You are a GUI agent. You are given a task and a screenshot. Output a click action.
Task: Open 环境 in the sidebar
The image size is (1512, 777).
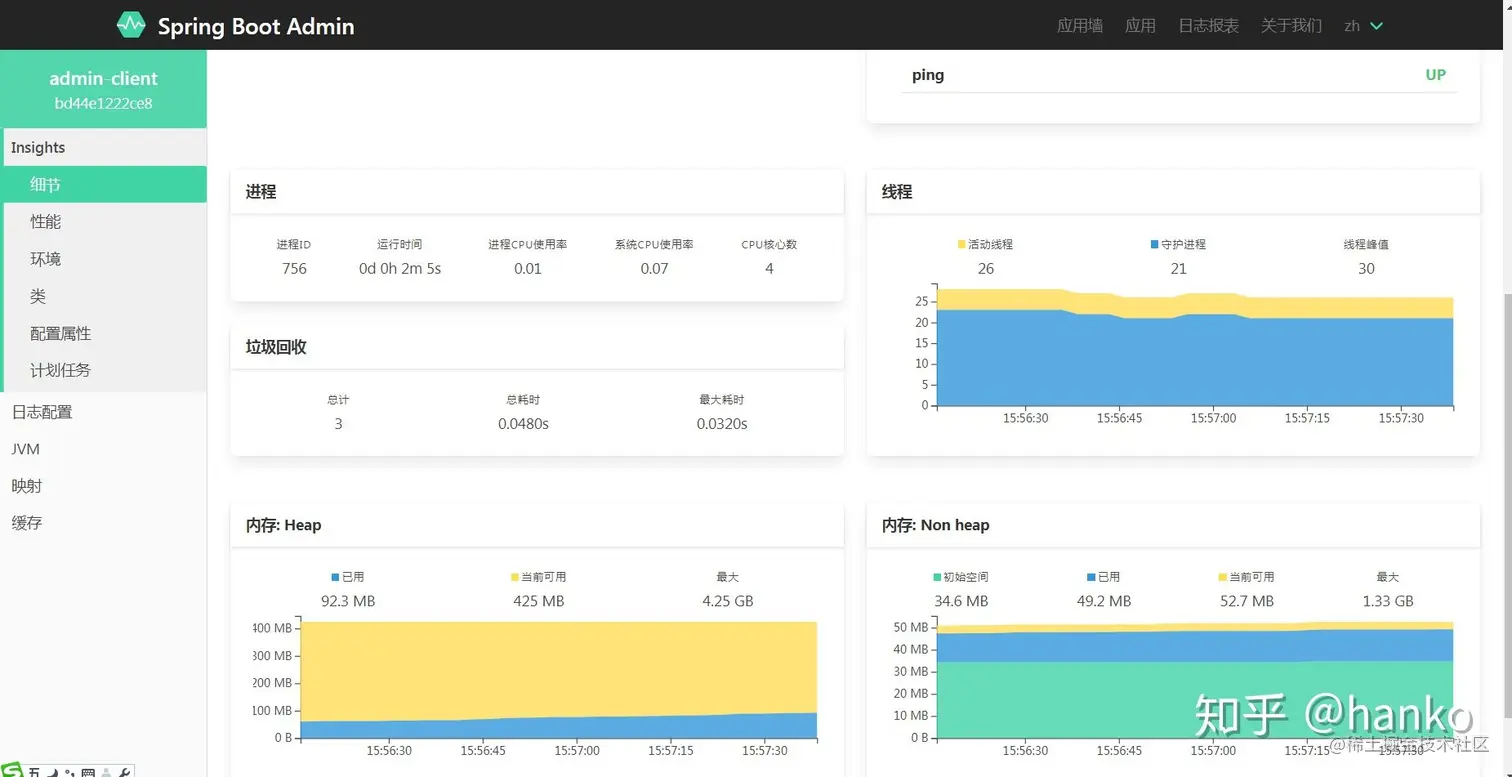pyautogui.click(x=105, y=259)
